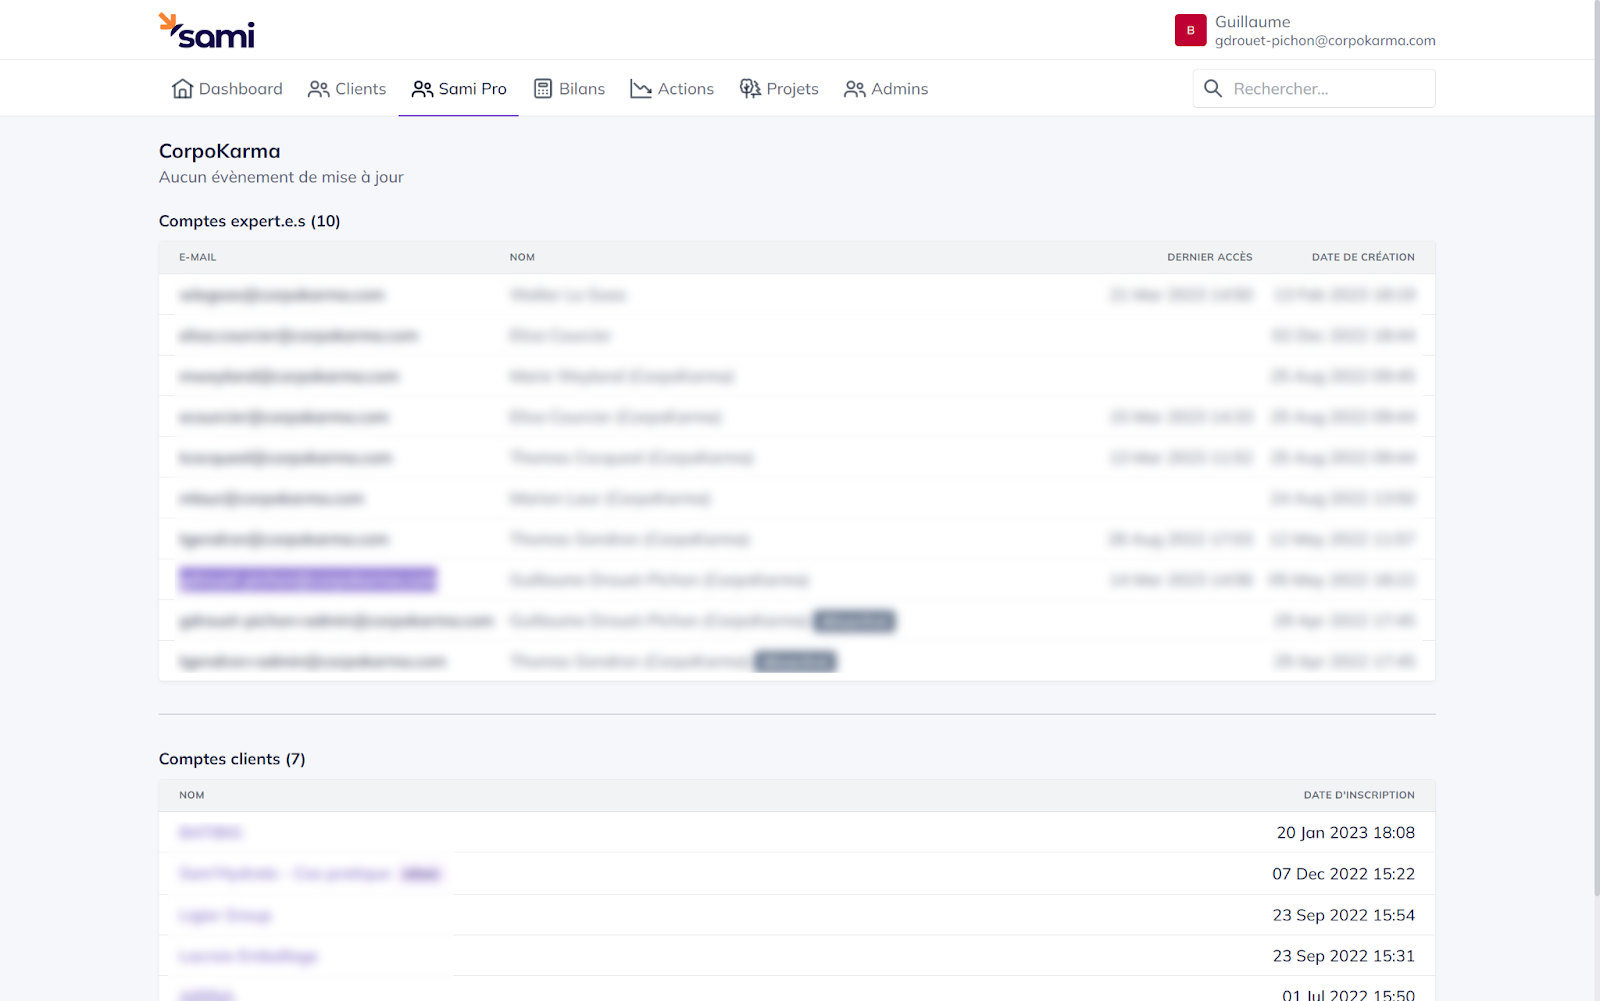
Task: Click the Sami Pro people icon
Action: [422, 89]
